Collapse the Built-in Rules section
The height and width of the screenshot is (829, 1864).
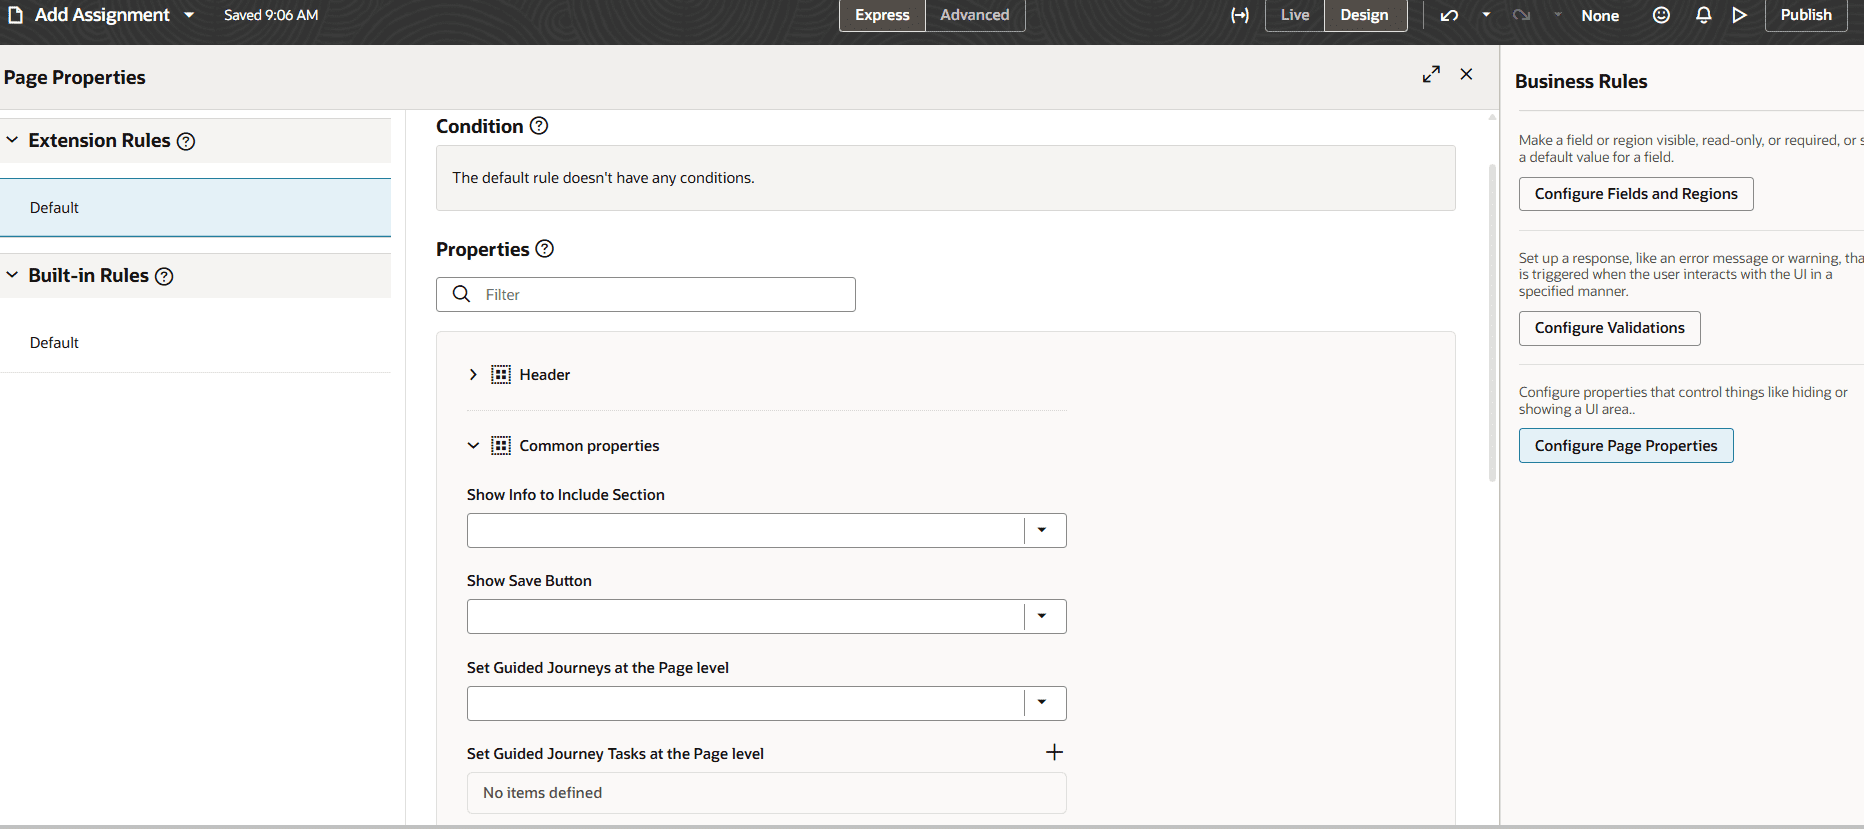pyautogui.click(x=12, y=275)
